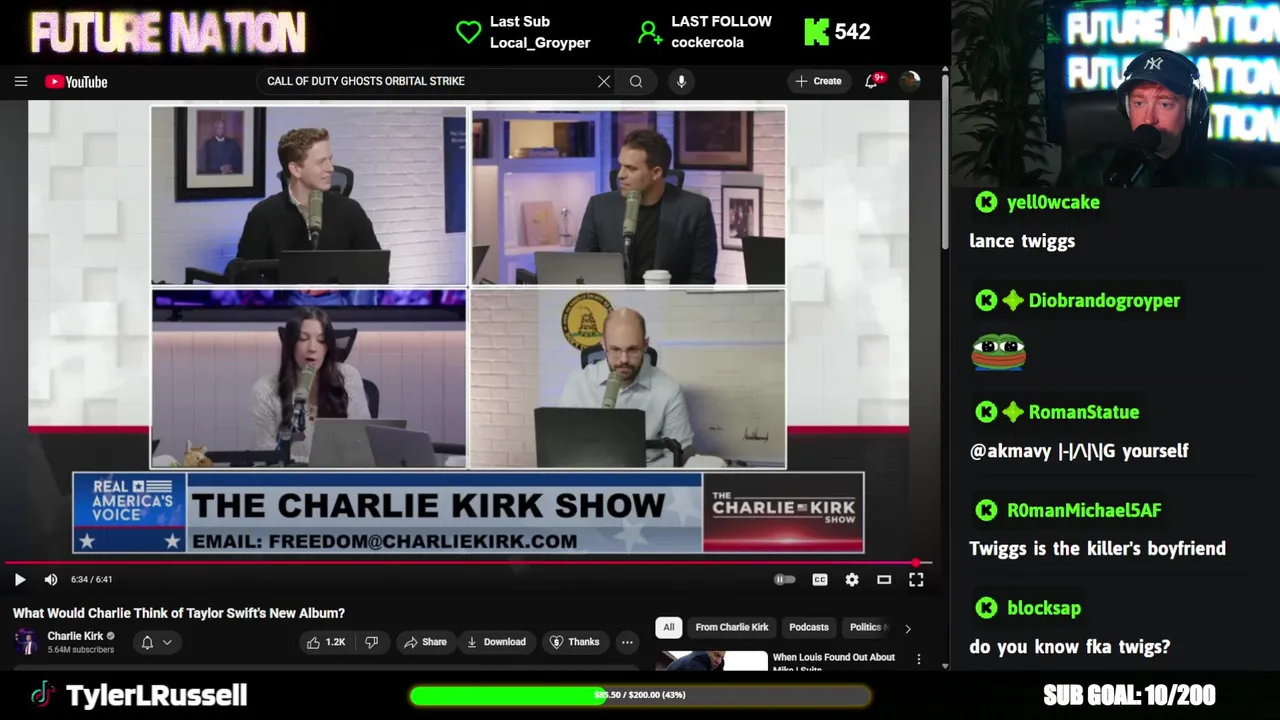Select the From Charlie Kirk chip
This screenshot has height=720, width=1280.
732,627
